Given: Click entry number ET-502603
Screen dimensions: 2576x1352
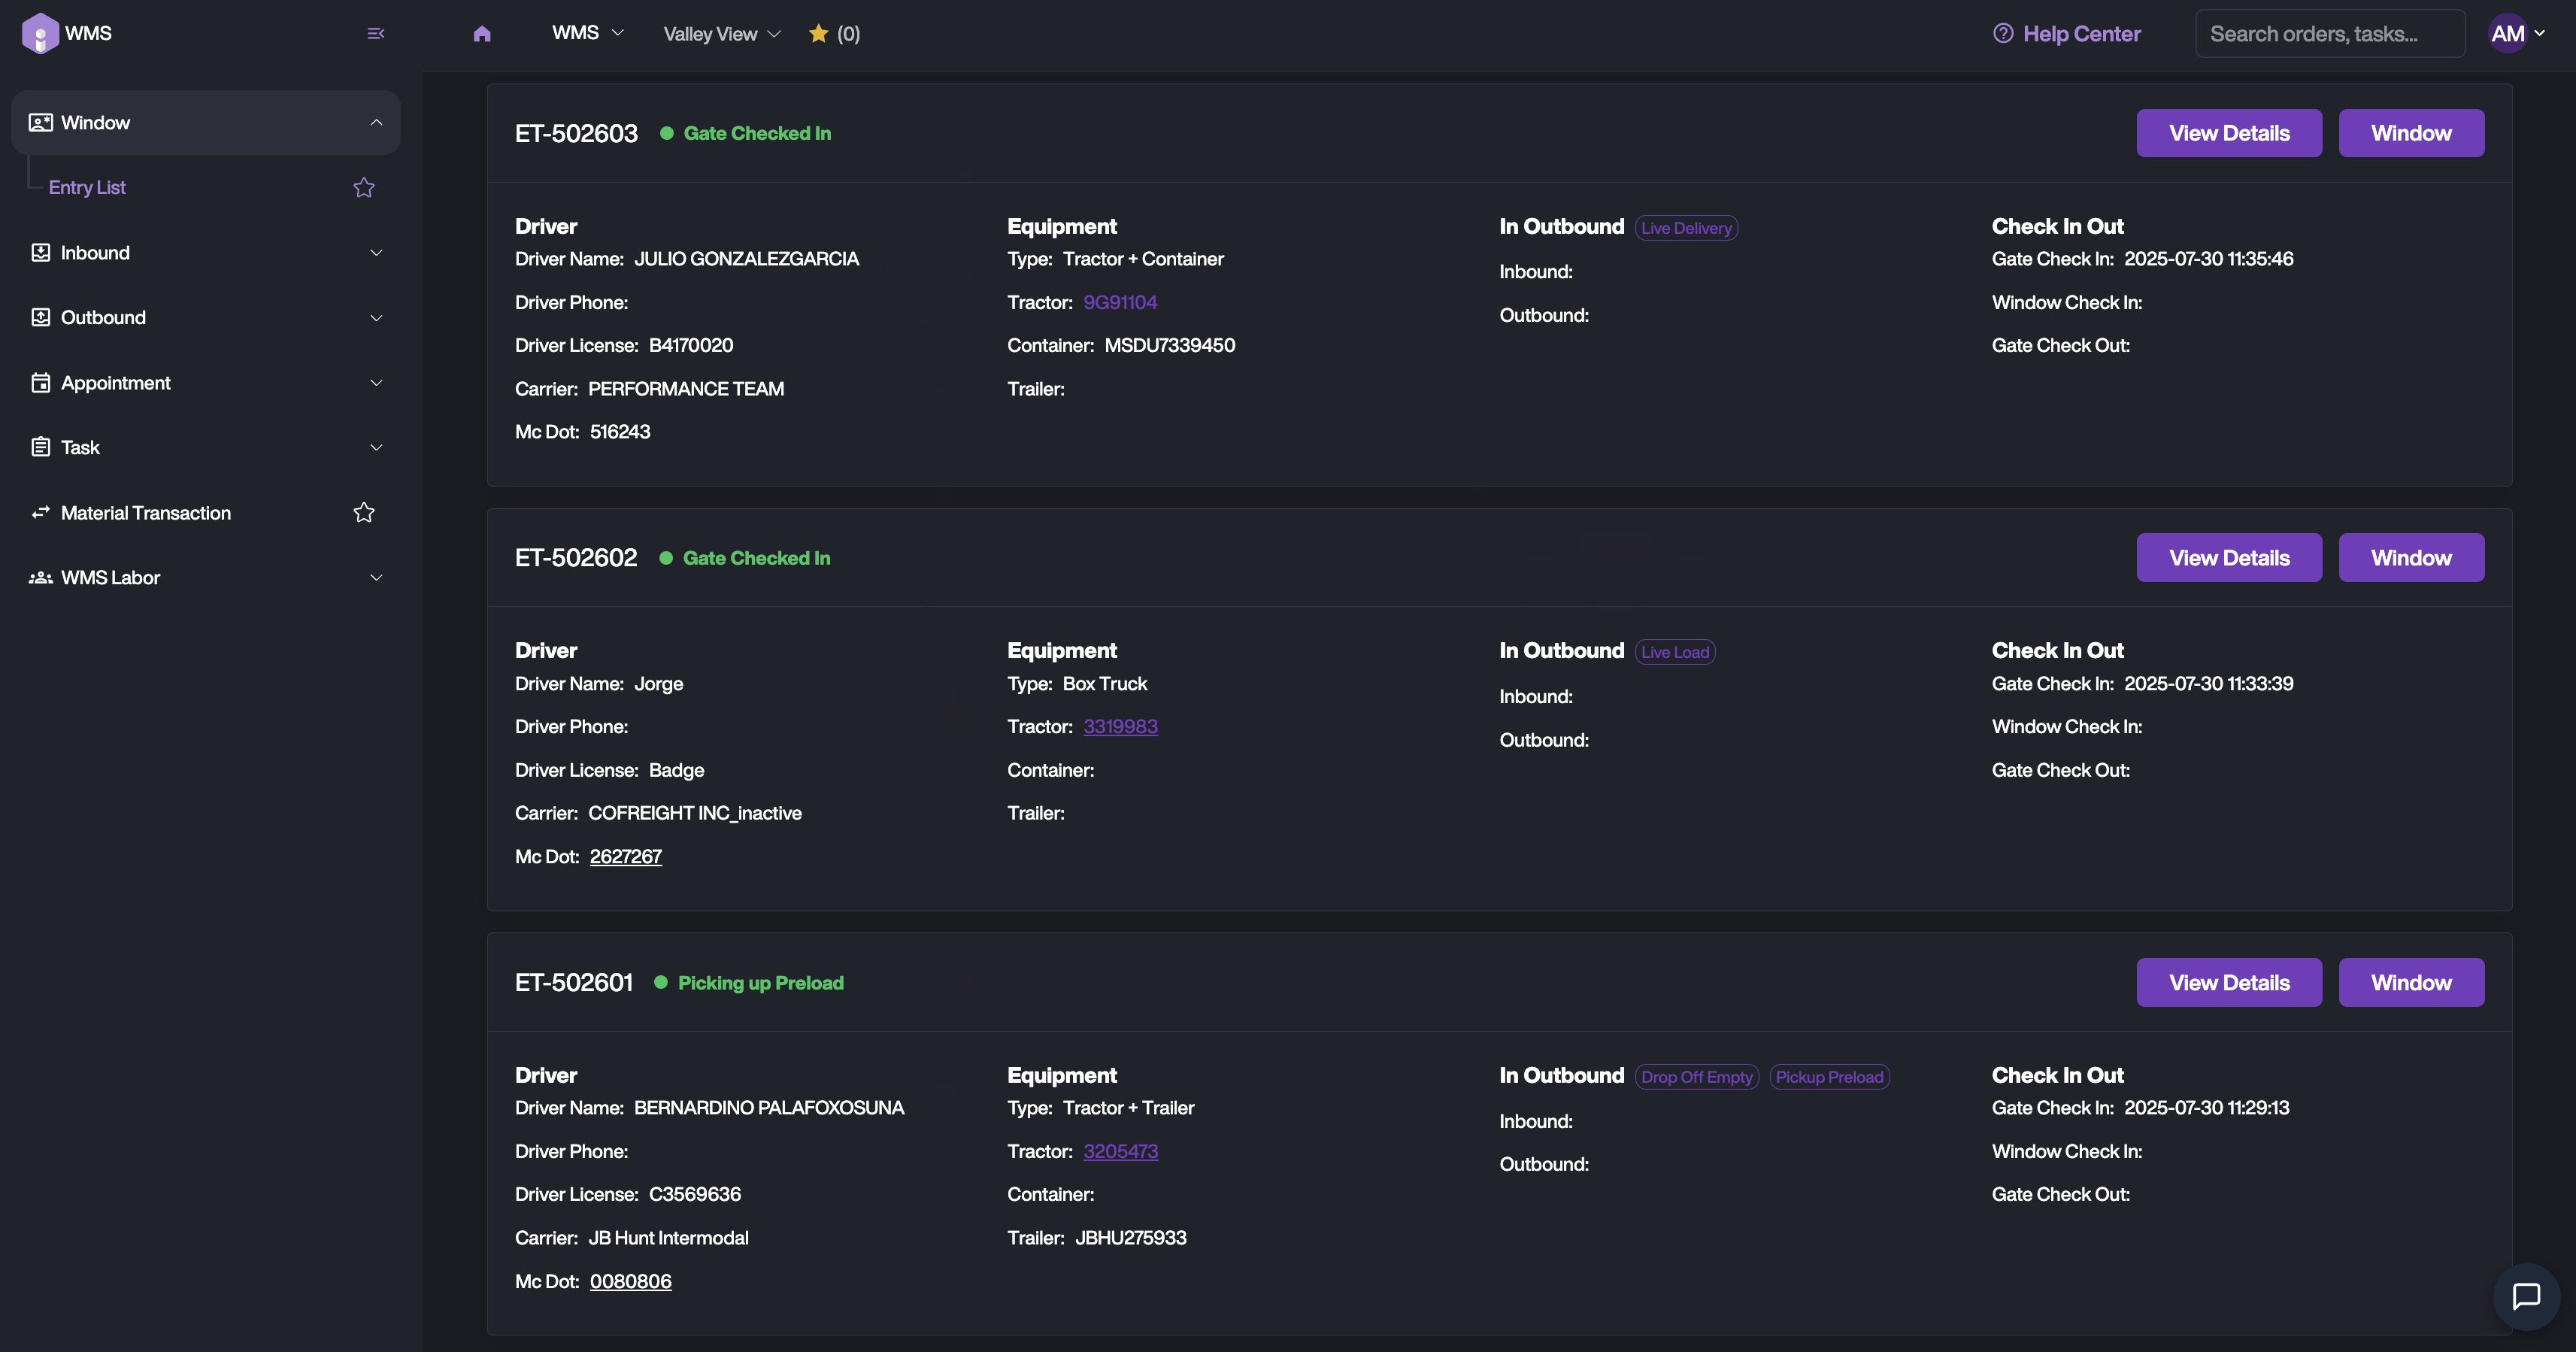Looking at the screenshot, I should coord(576,133).
